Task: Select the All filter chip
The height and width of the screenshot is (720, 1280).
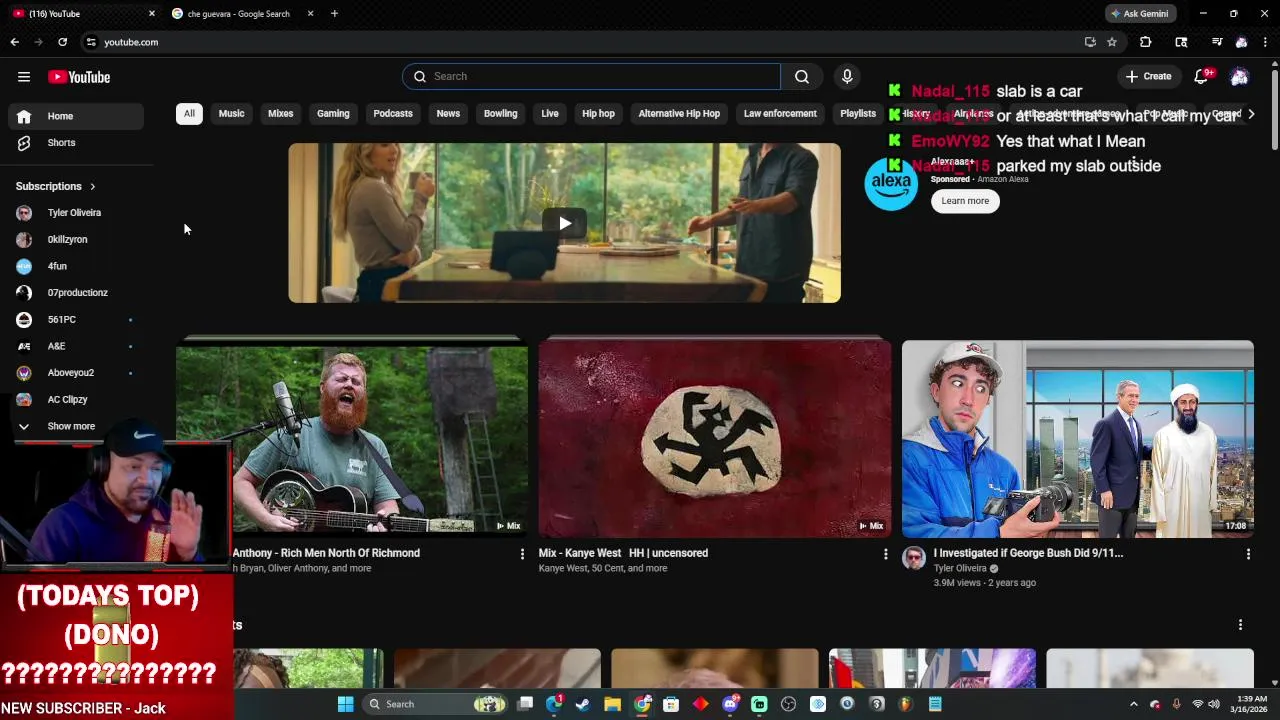Action: pyautogui.click(x=189, y=114)
